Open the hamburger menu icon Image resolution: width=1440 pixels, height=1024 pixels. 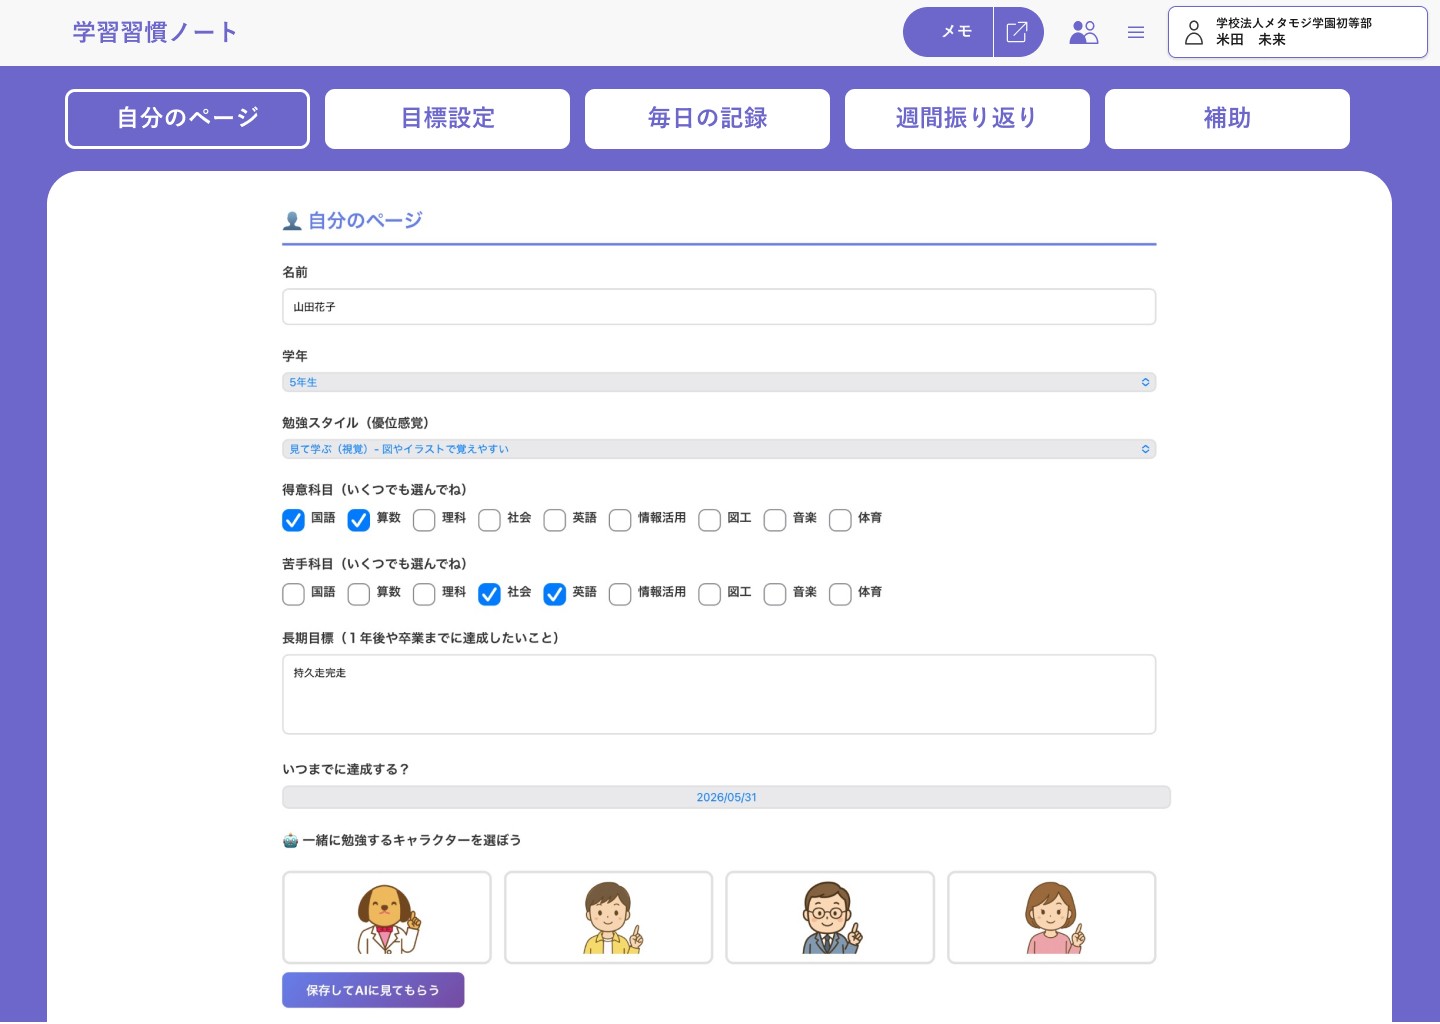[1136, 32]
